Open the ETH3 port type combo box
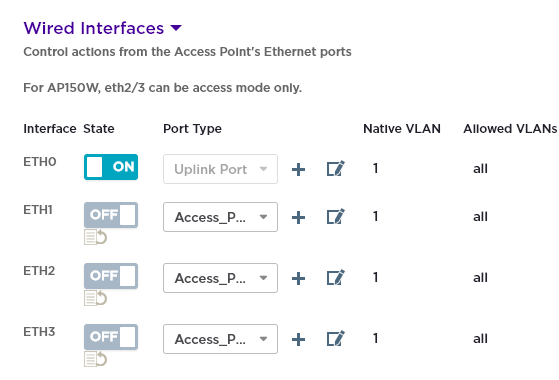The width and height of the screenshot is (559, 380). pyautogui.click(x=220, y=339)
